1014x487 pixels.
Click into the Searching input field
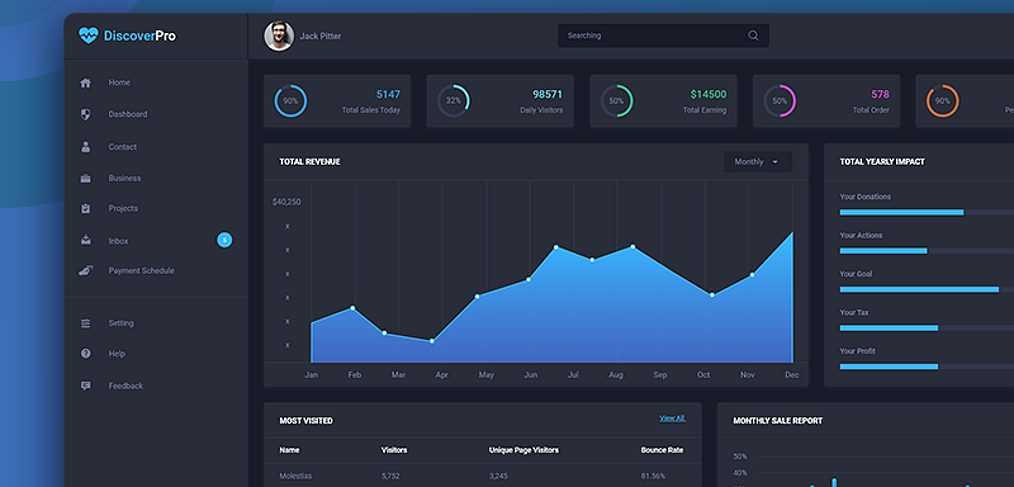663,36
